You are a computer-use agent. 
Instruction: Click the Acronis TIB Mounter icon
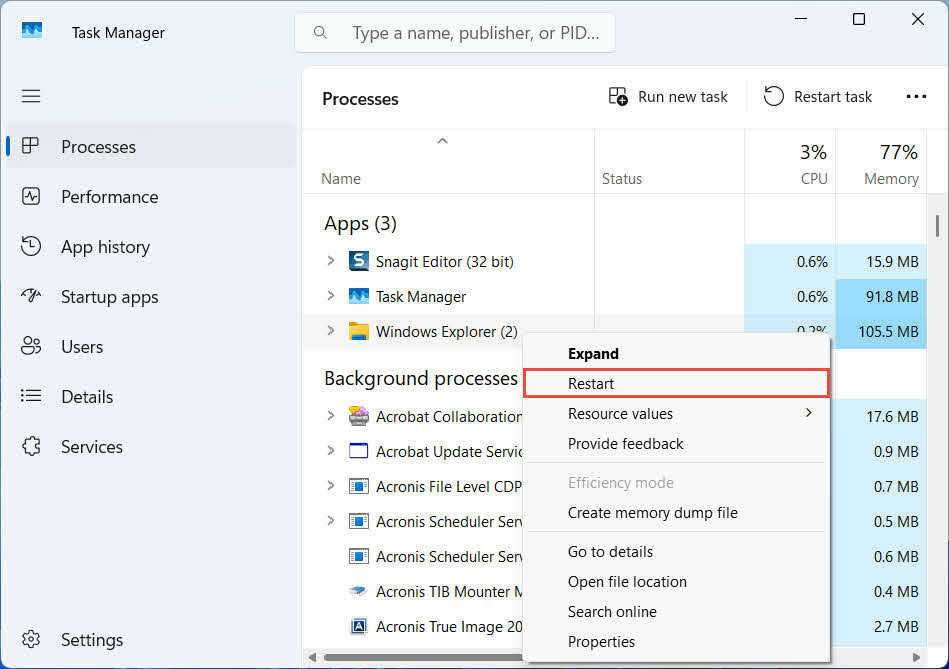pos(359,591)
